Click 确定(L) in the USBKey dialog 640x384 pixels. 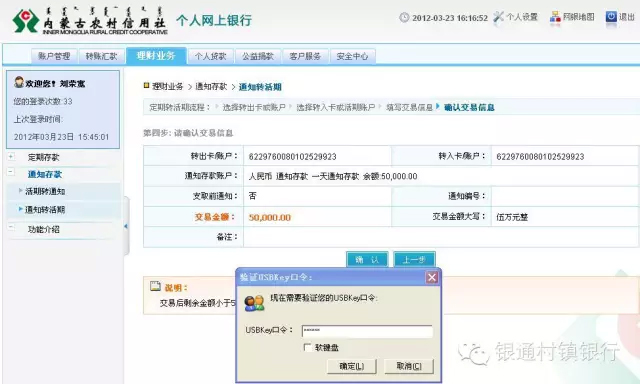352,366
